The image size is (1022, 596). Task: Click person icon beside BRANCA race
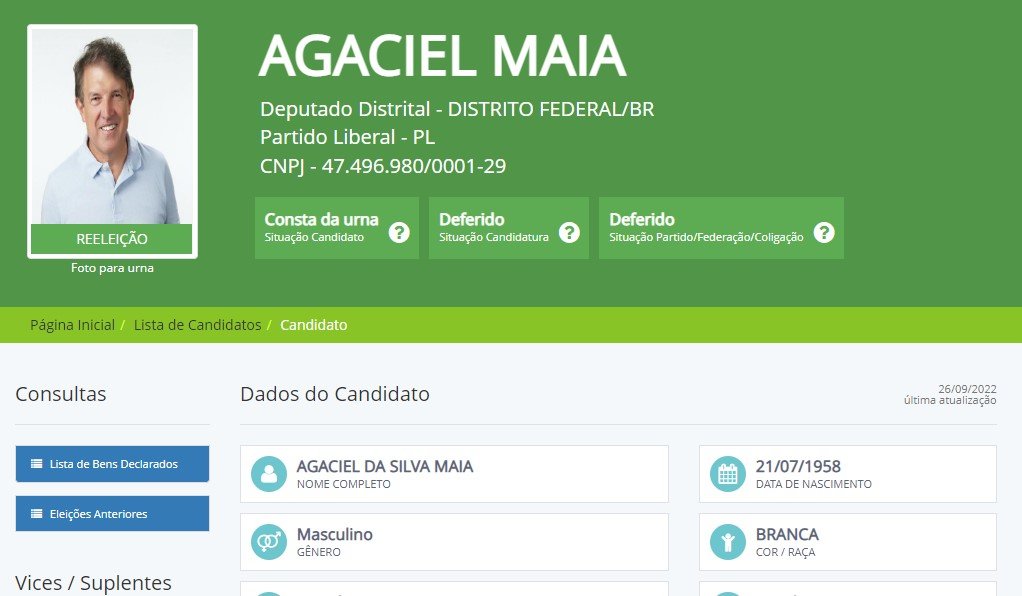point(728,542)
